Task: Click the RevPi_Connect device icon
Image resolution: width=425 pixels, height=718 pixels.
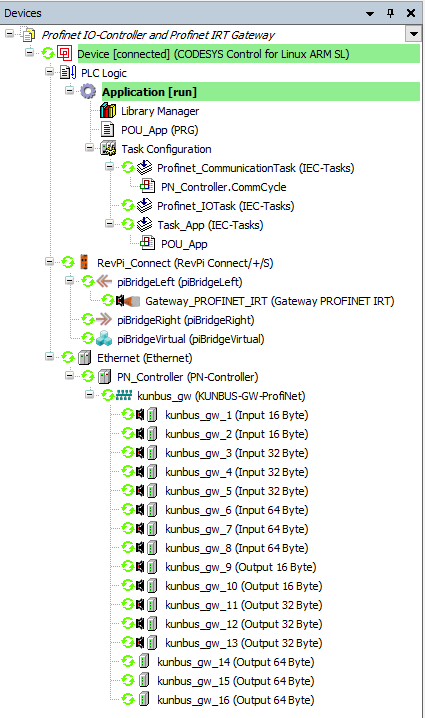Action: click(84, 263)
